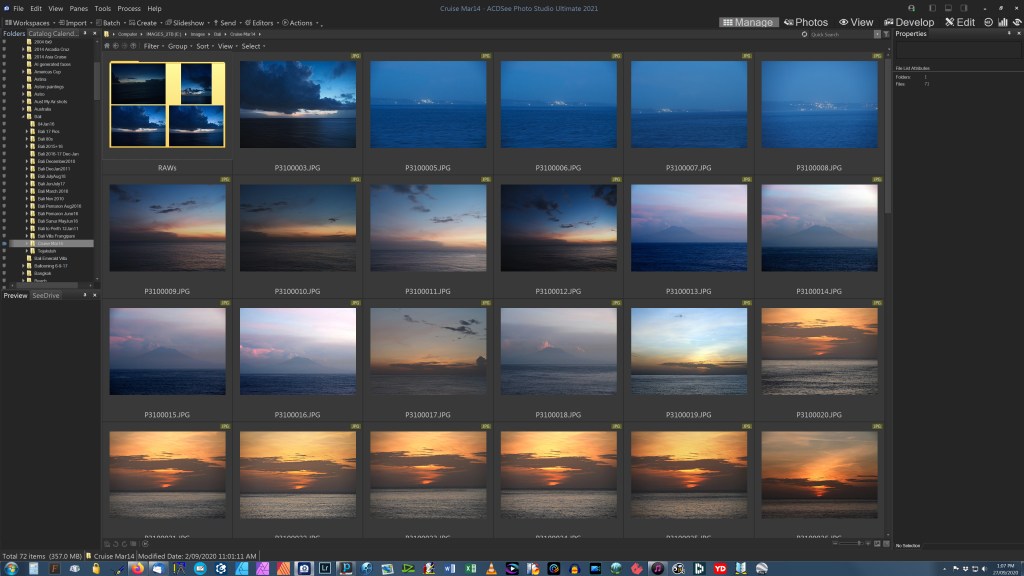Switch to the Catalog tab
Viewport: 1024px width, 576px height.
(x=40, y=34)
